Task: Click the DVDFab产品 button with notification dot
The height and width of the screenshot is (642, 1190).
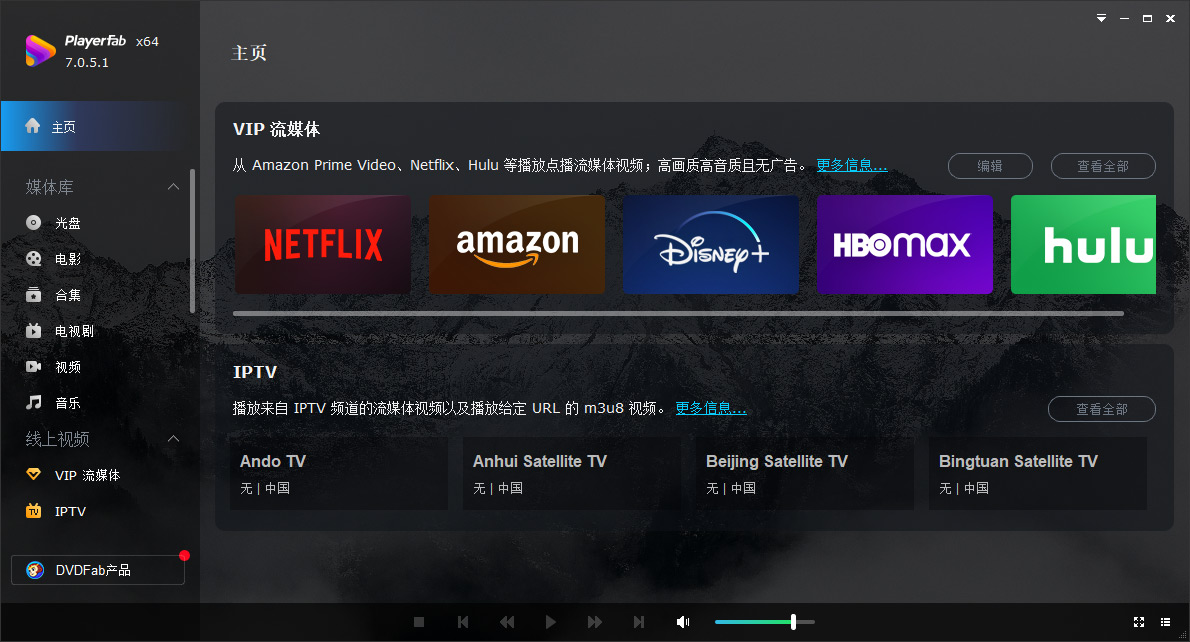Action: [97, 569]
